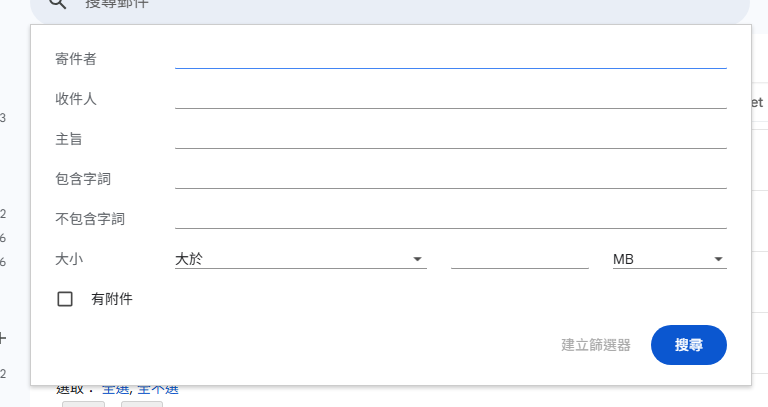Tick the 有附件 checkbox
The image size is (768, 407).
pos(65,298)
